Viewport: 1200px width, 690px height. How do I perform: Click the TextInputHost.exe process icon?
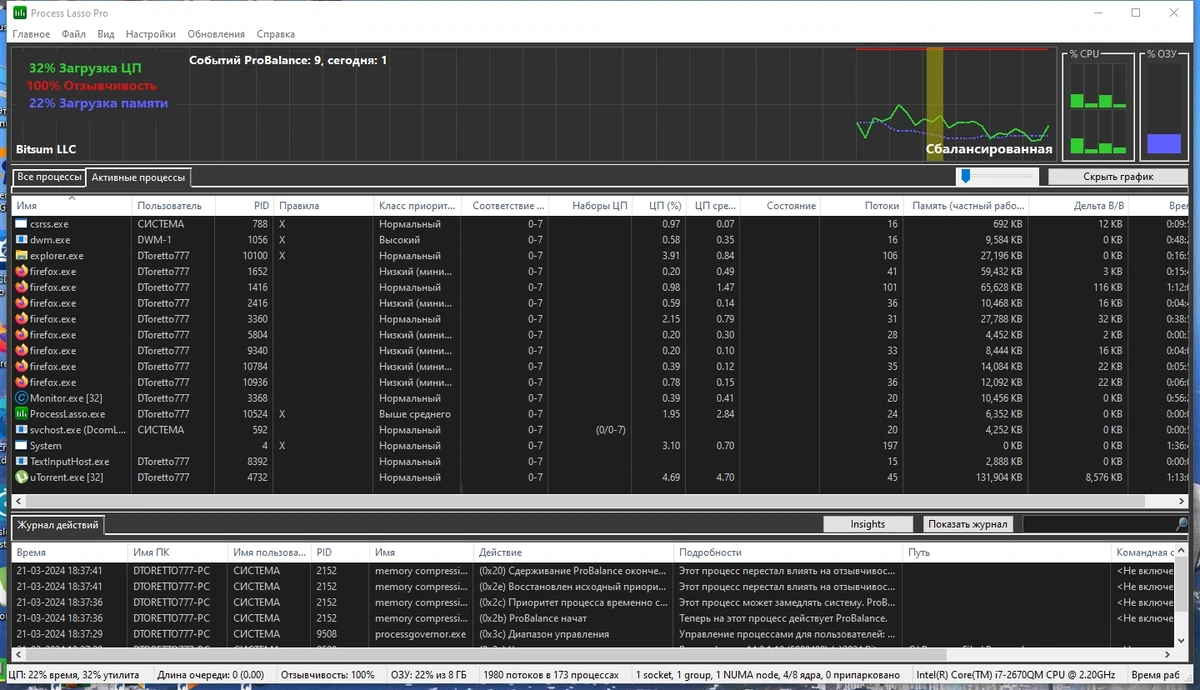coord(21,462)
